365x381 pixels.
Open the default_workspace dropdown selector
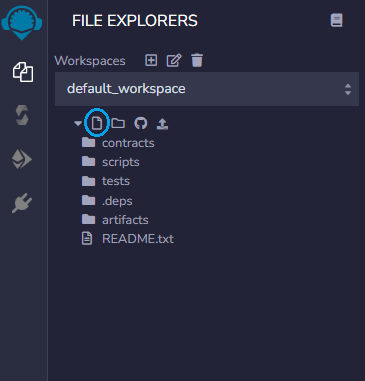point(207,89)
